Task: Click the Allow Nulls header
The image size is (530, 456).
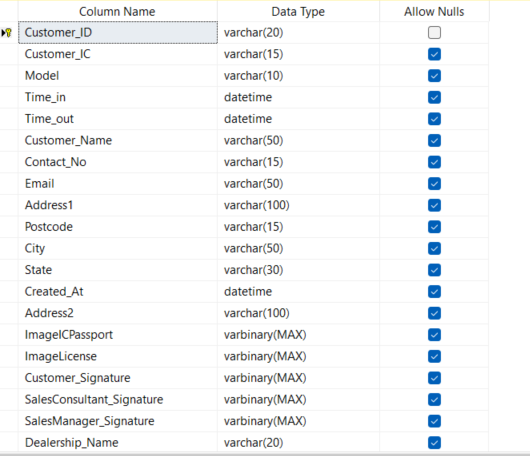Action: click(434, 12)
